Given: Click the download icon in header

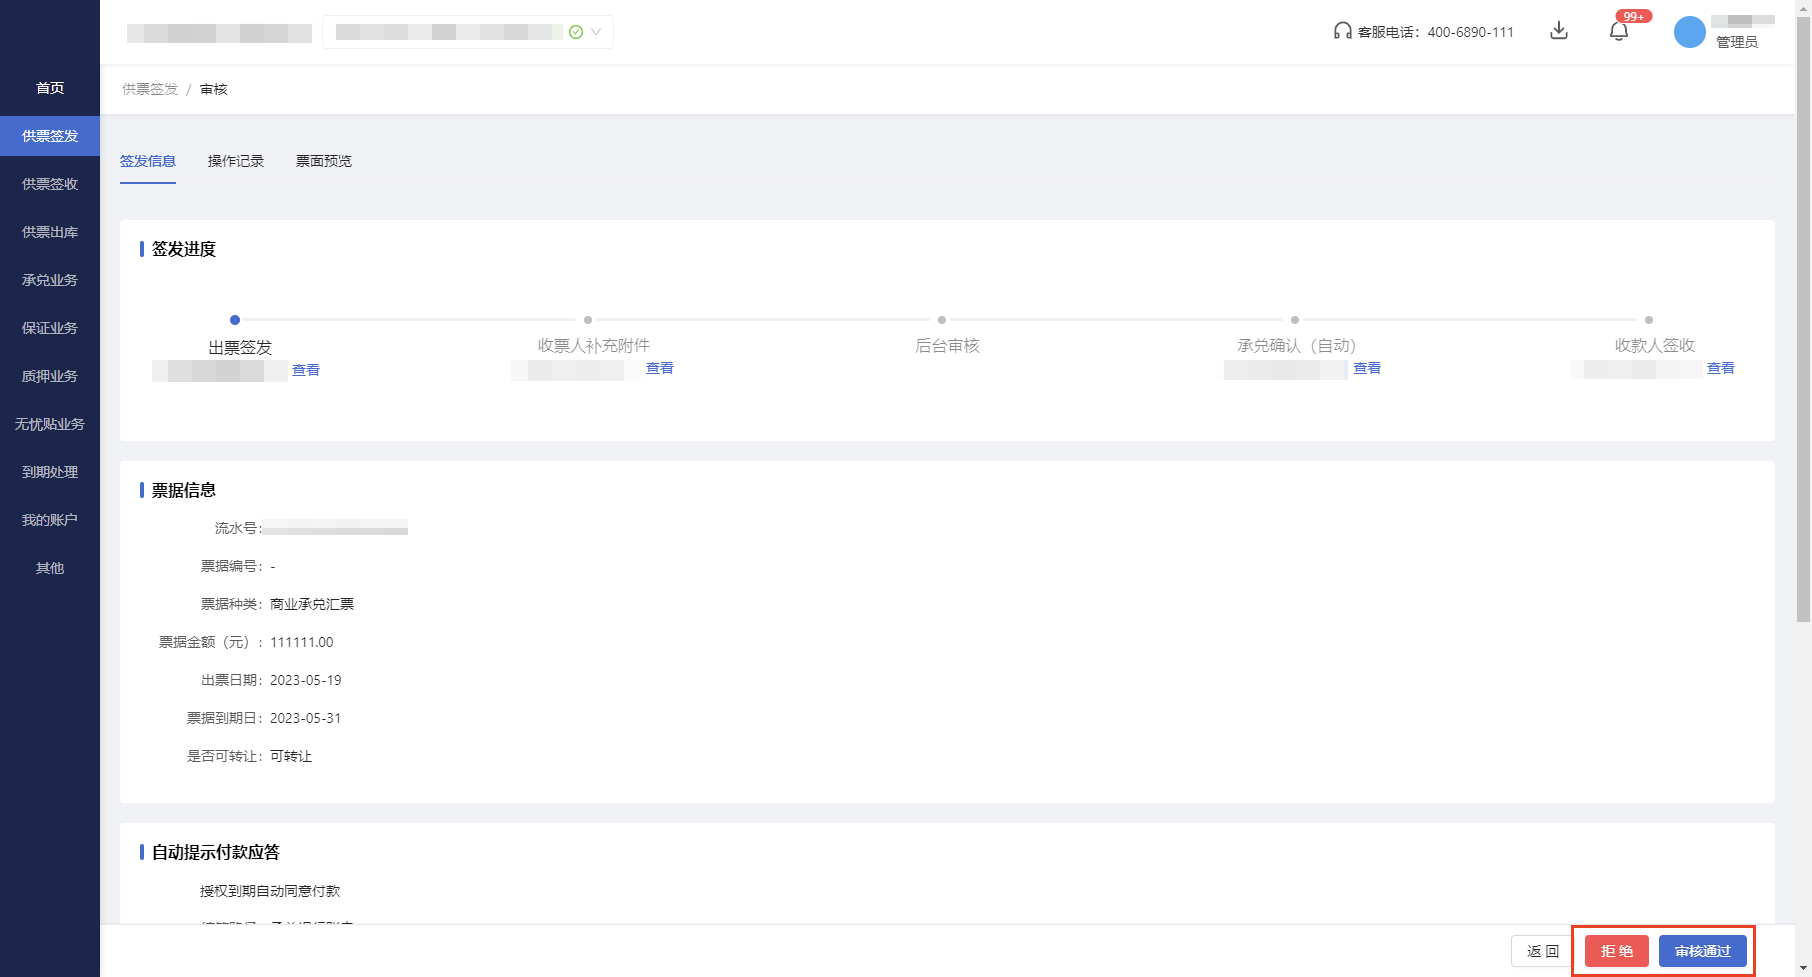Looking at the screenshot, I should [x=1558, y=31].
